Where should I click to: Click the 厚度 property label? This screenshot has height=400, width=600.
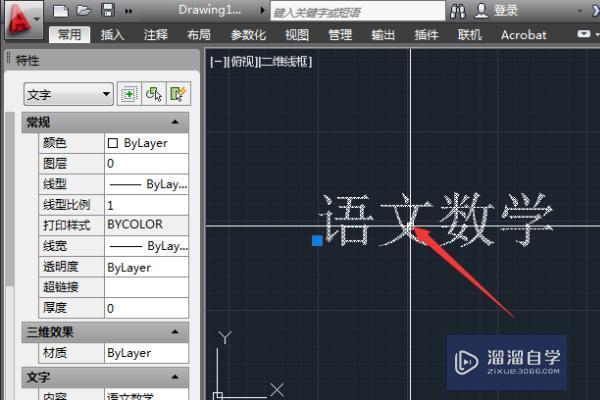coord(55,308)
